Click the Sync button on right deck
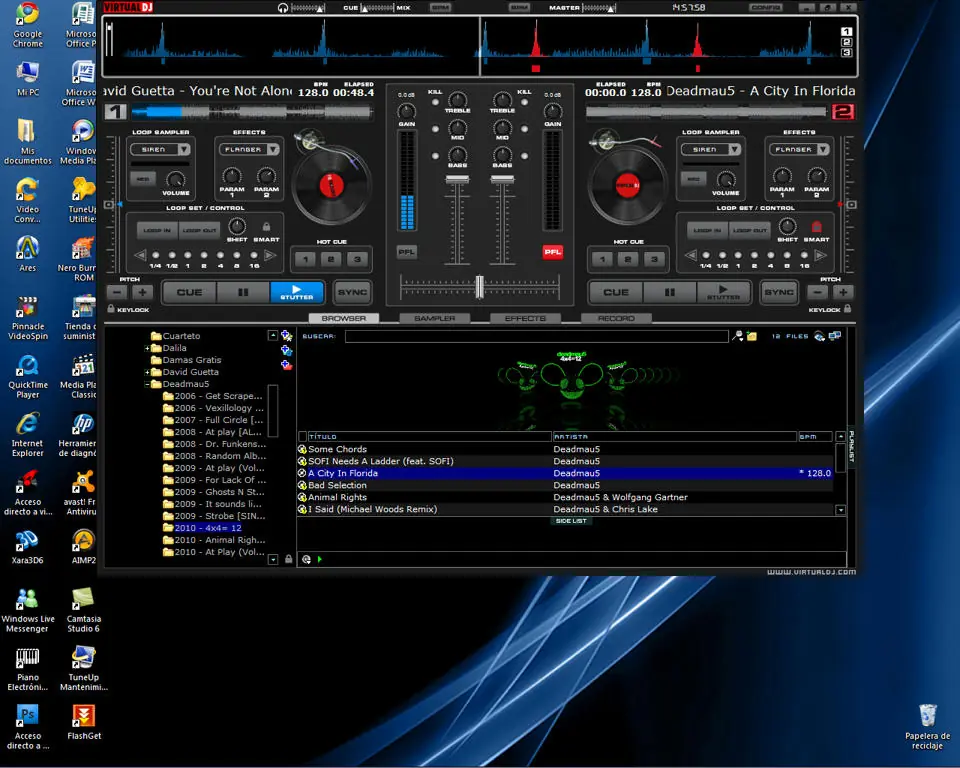The width and height of the screenshot is (960, 768). coord(779,292)
